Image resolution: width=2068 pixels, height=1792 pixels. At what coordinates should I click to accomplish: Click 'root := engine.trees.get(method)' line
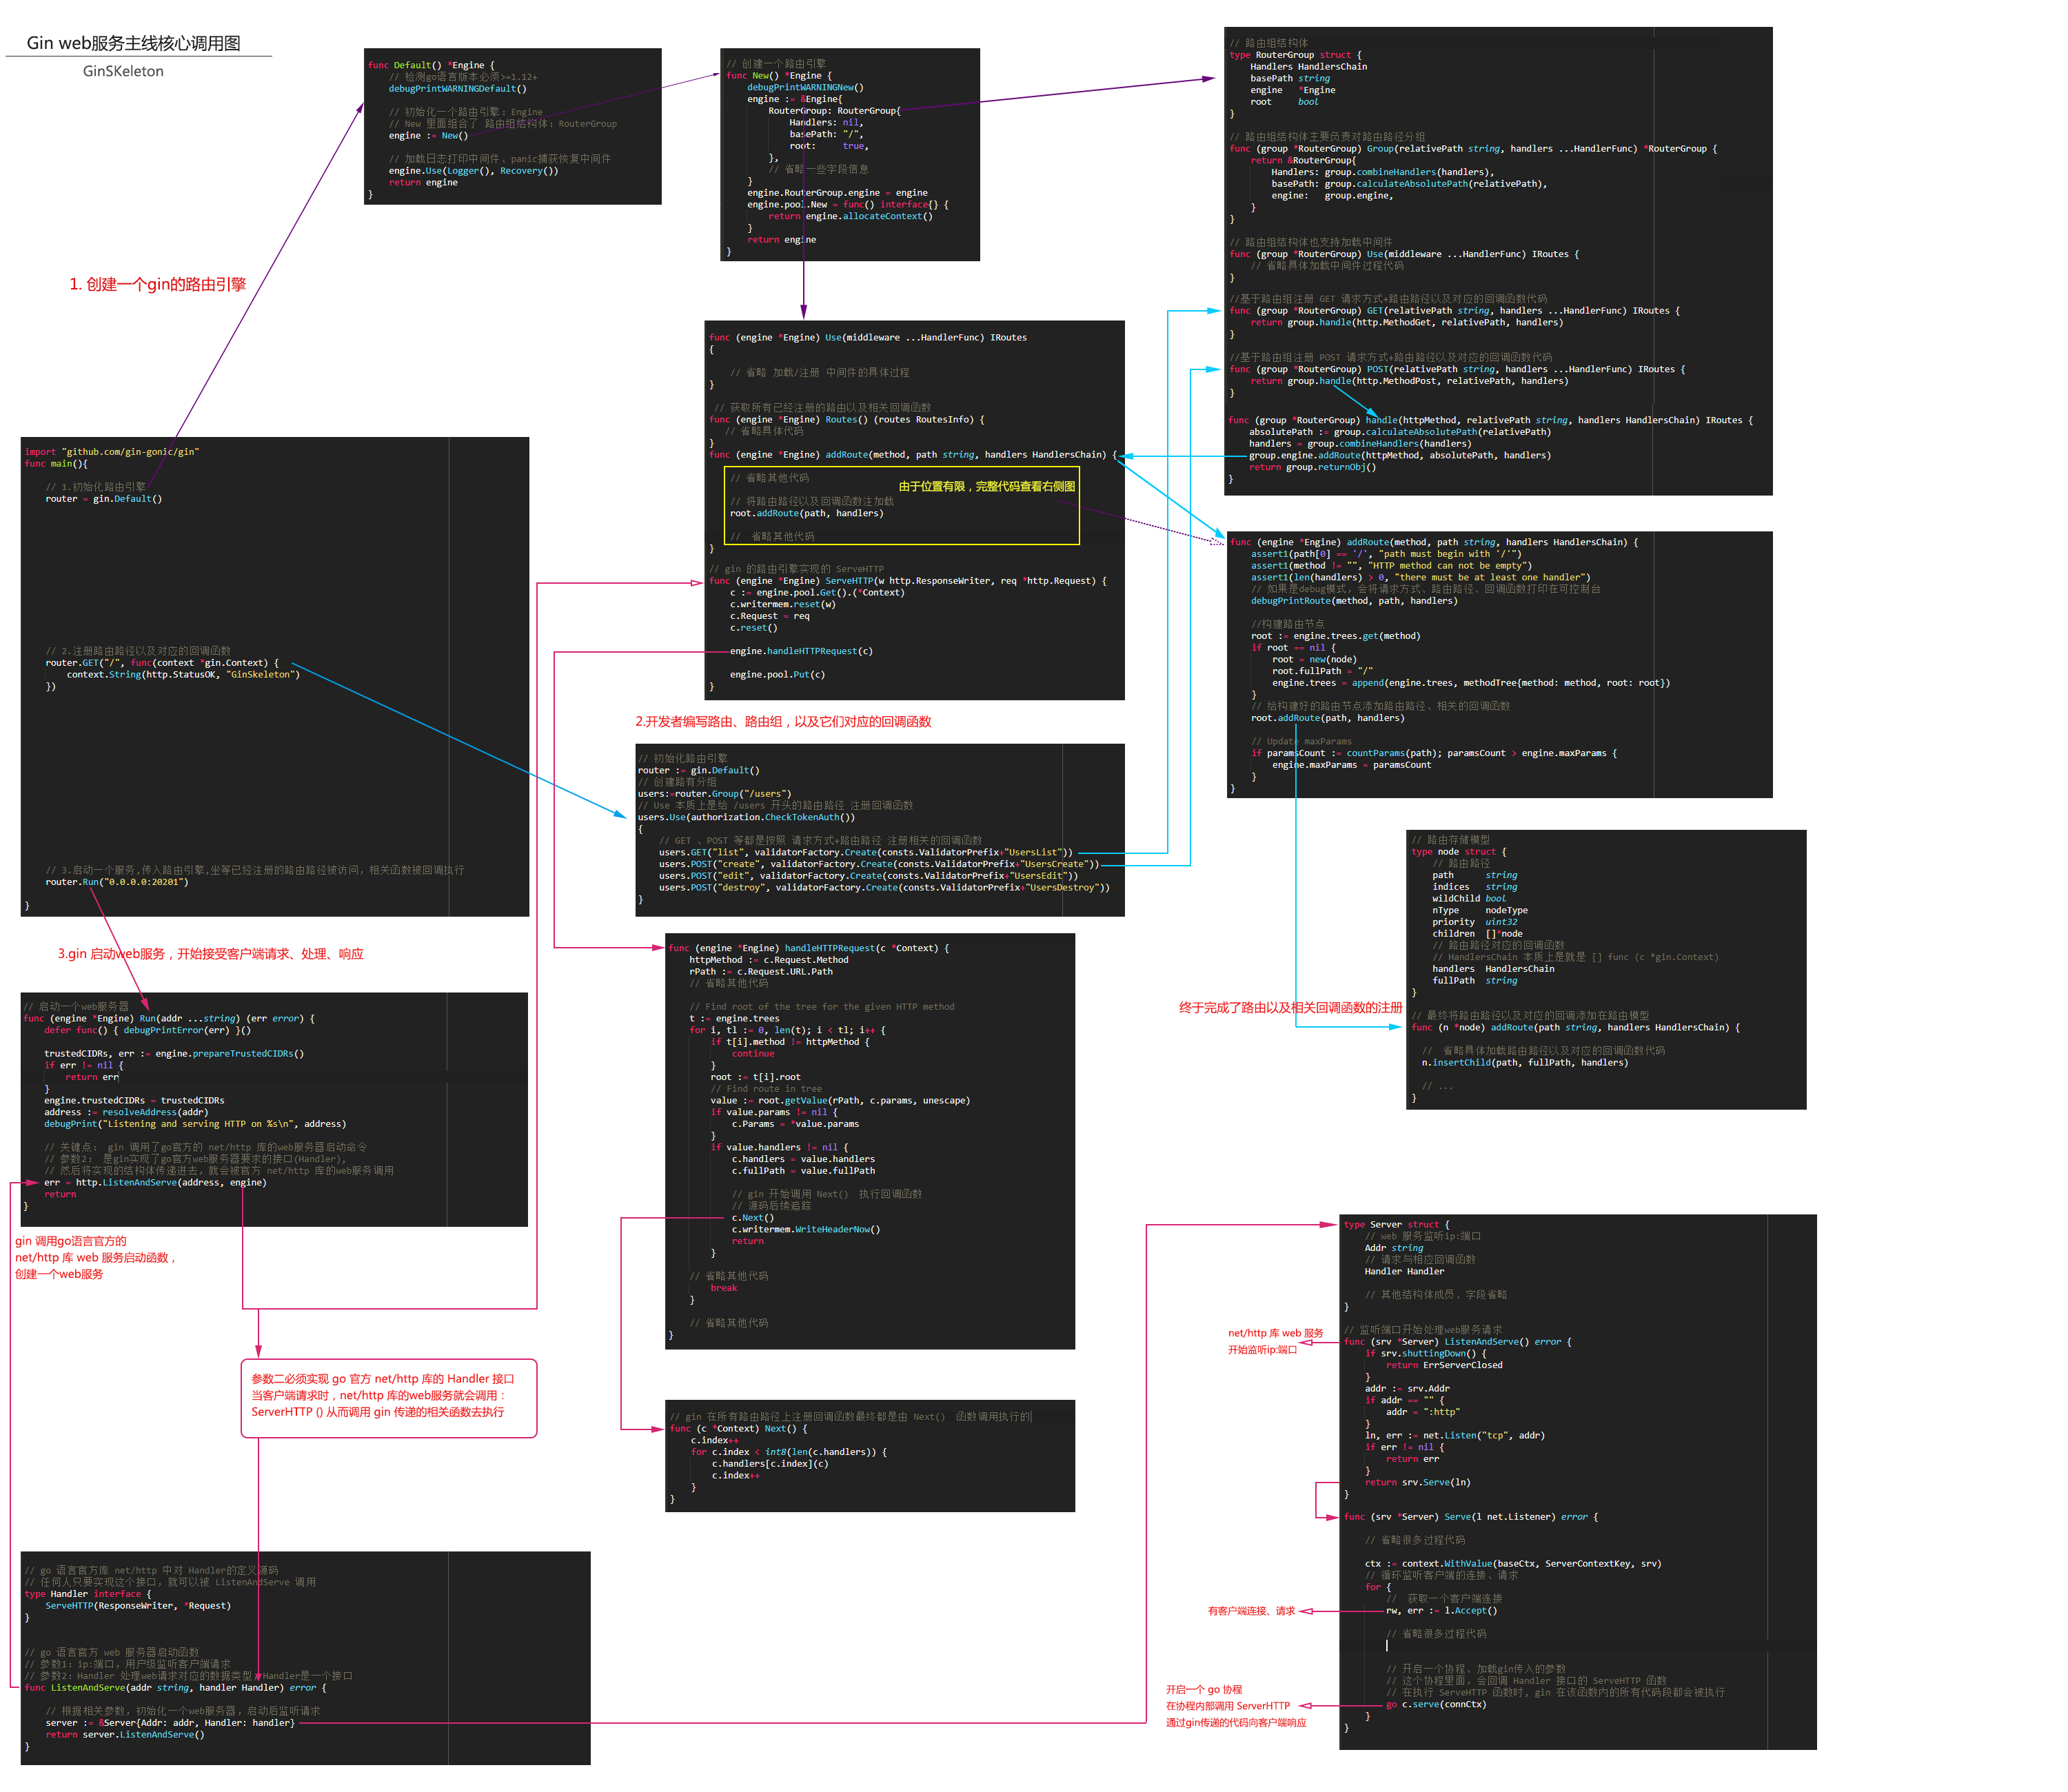1335,636
